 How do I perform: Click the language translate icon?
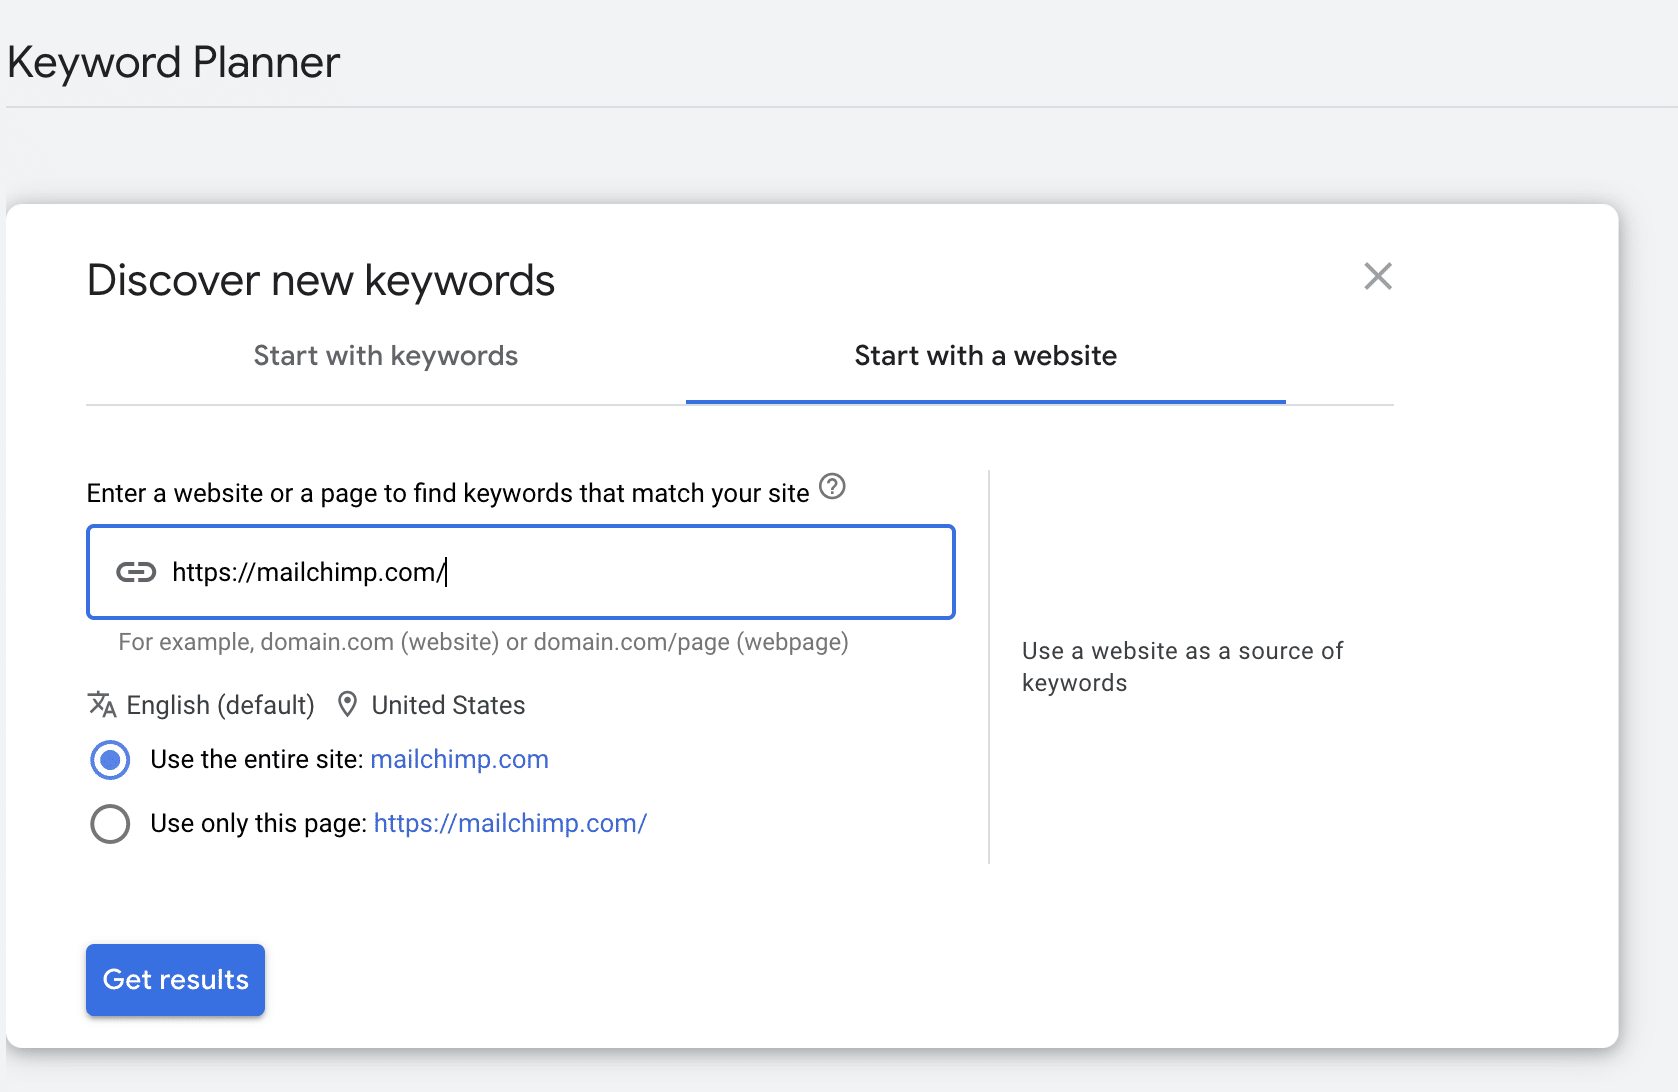[102, 704]
